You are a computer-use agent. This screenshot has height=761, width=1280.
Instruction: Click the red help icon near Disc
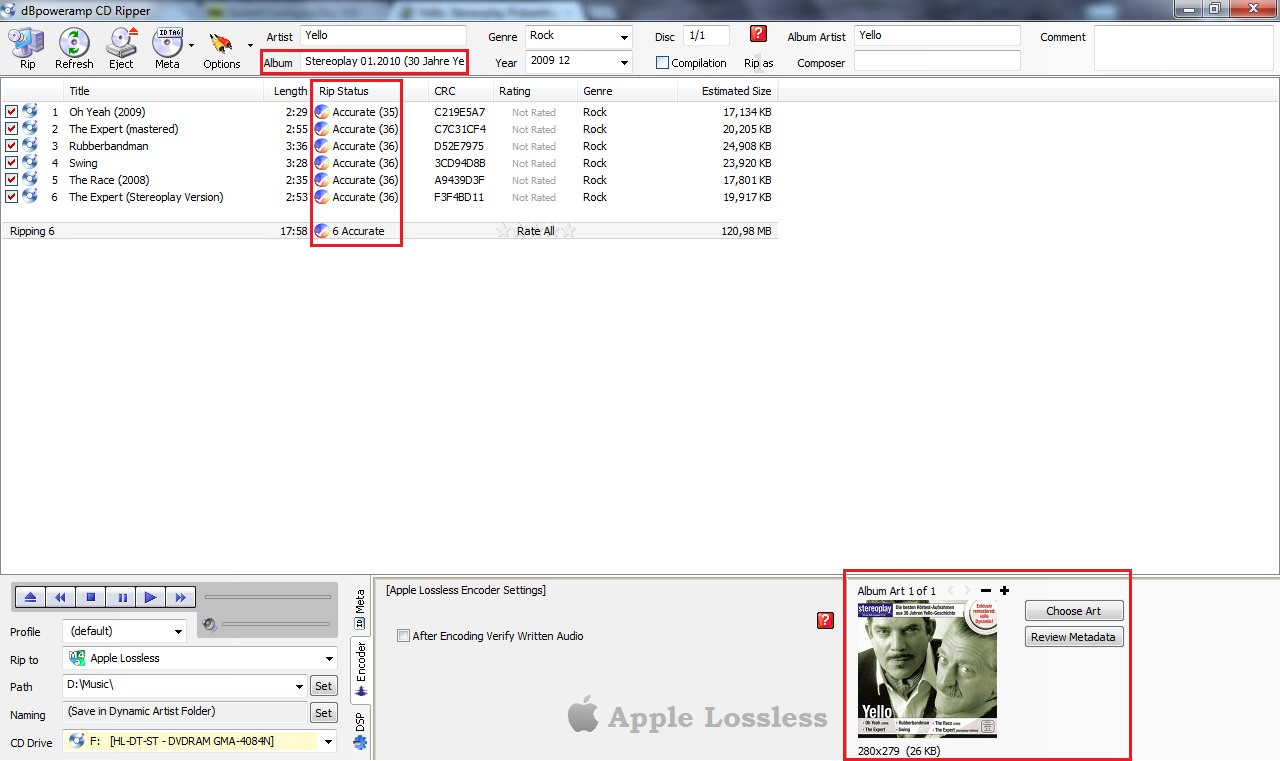[758, 34]
